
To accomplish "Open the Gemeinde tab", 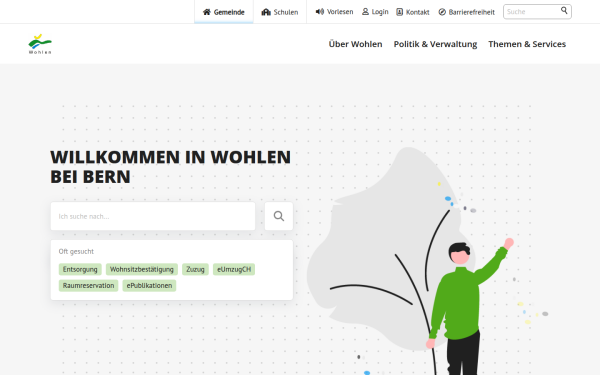I will point(223,12).
